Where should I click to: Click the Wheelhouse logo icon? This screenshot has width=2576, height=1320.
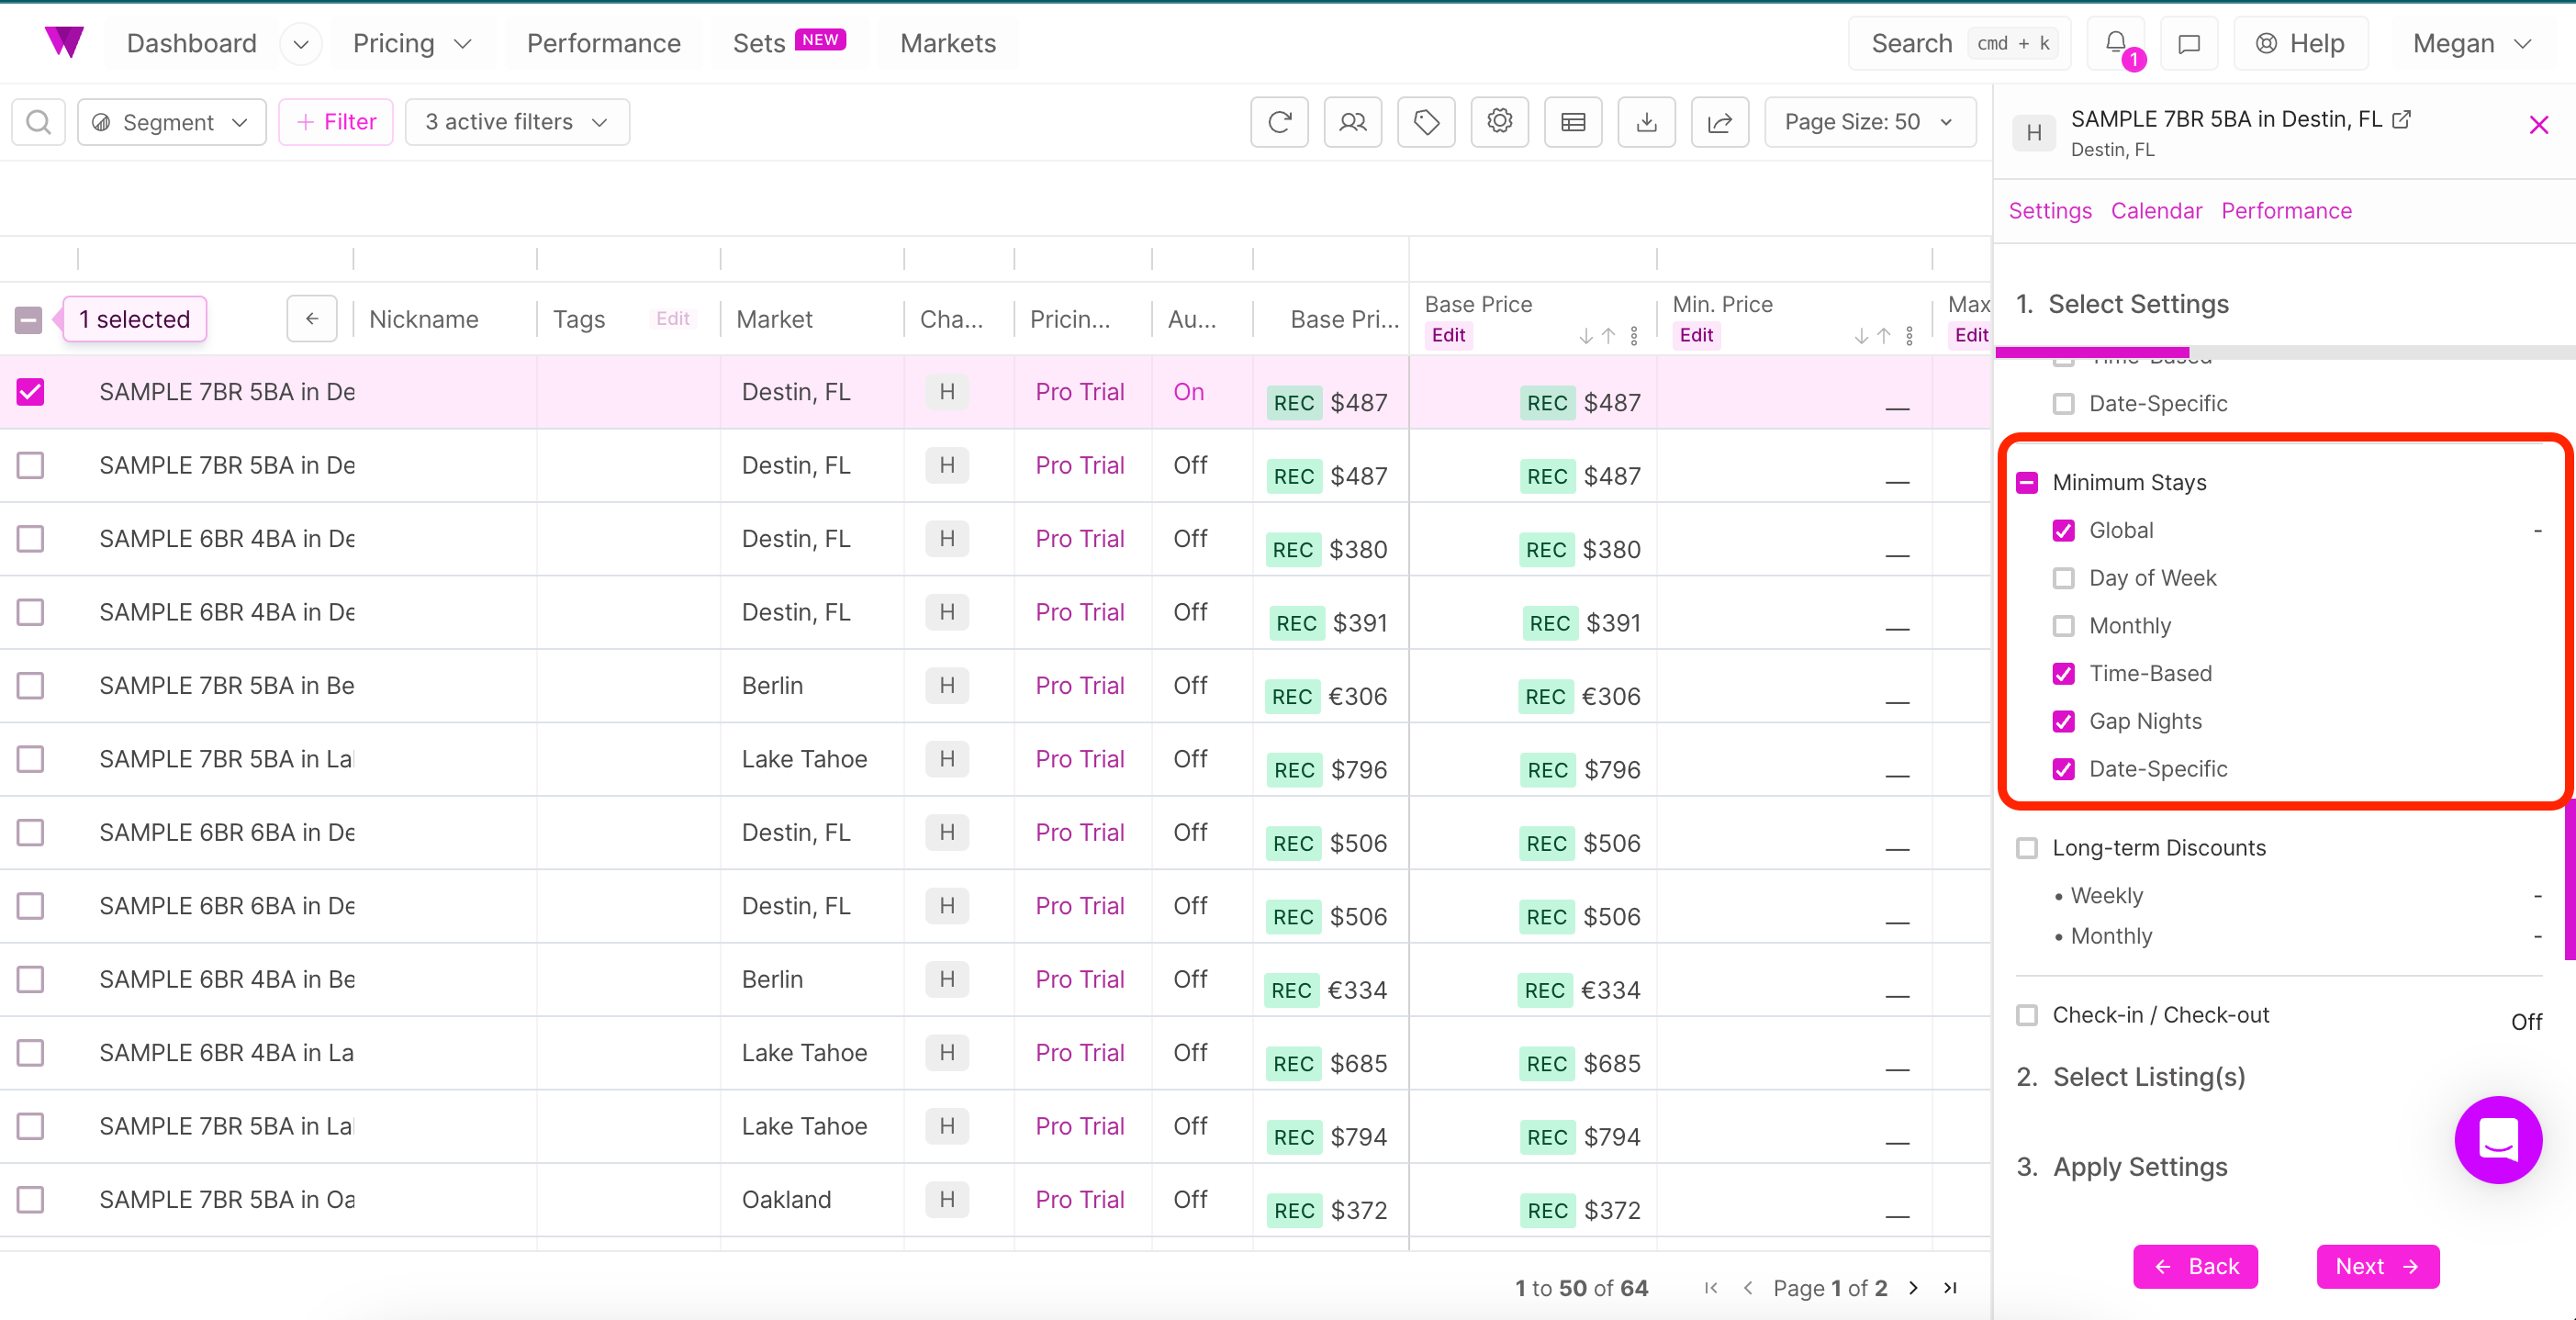pos(64,42)
